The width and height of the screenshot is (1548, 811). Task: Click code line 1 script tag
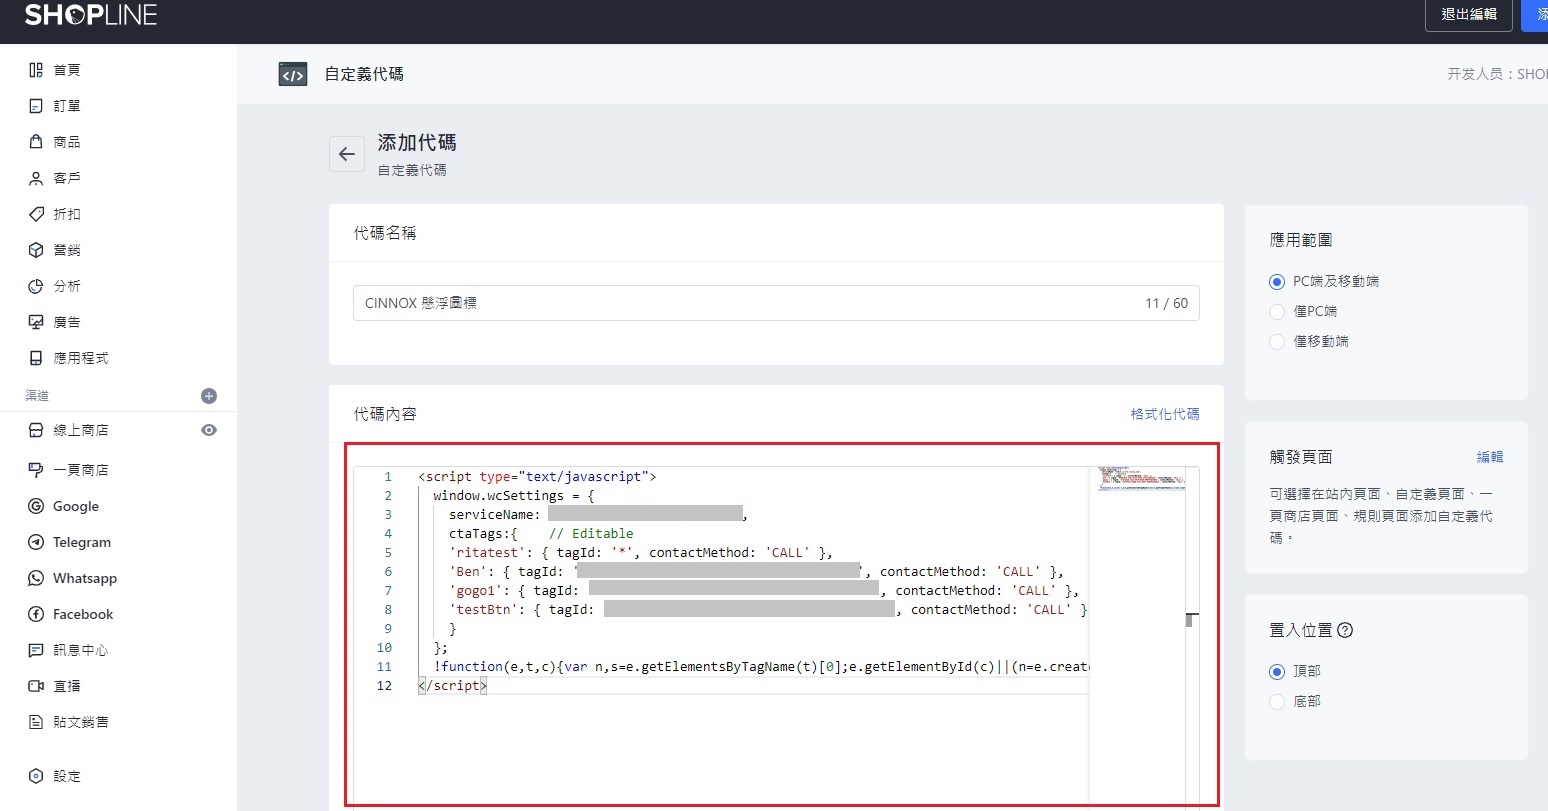(x=537, y=477)
